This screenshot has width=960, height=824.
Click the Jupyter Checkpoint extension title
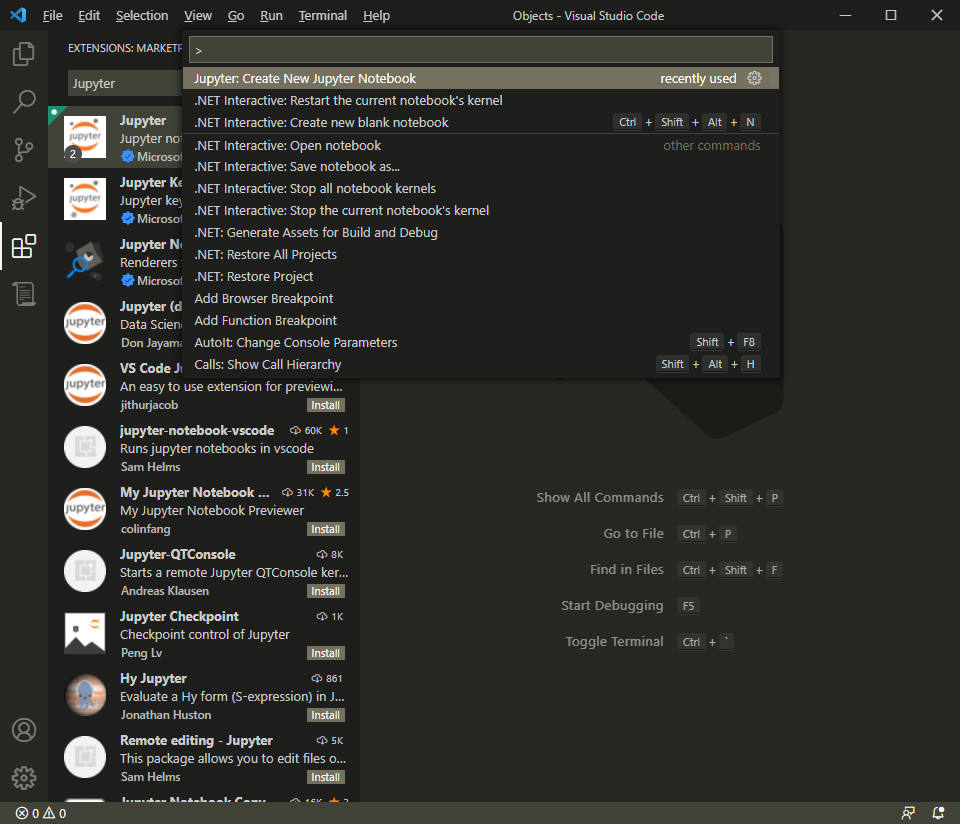click(x=179, y=616)
